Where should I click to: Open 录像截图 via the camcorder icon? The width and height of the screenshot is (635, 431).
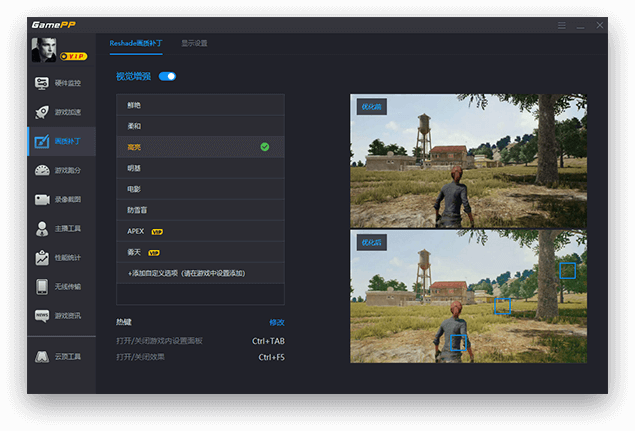[42, 200]
